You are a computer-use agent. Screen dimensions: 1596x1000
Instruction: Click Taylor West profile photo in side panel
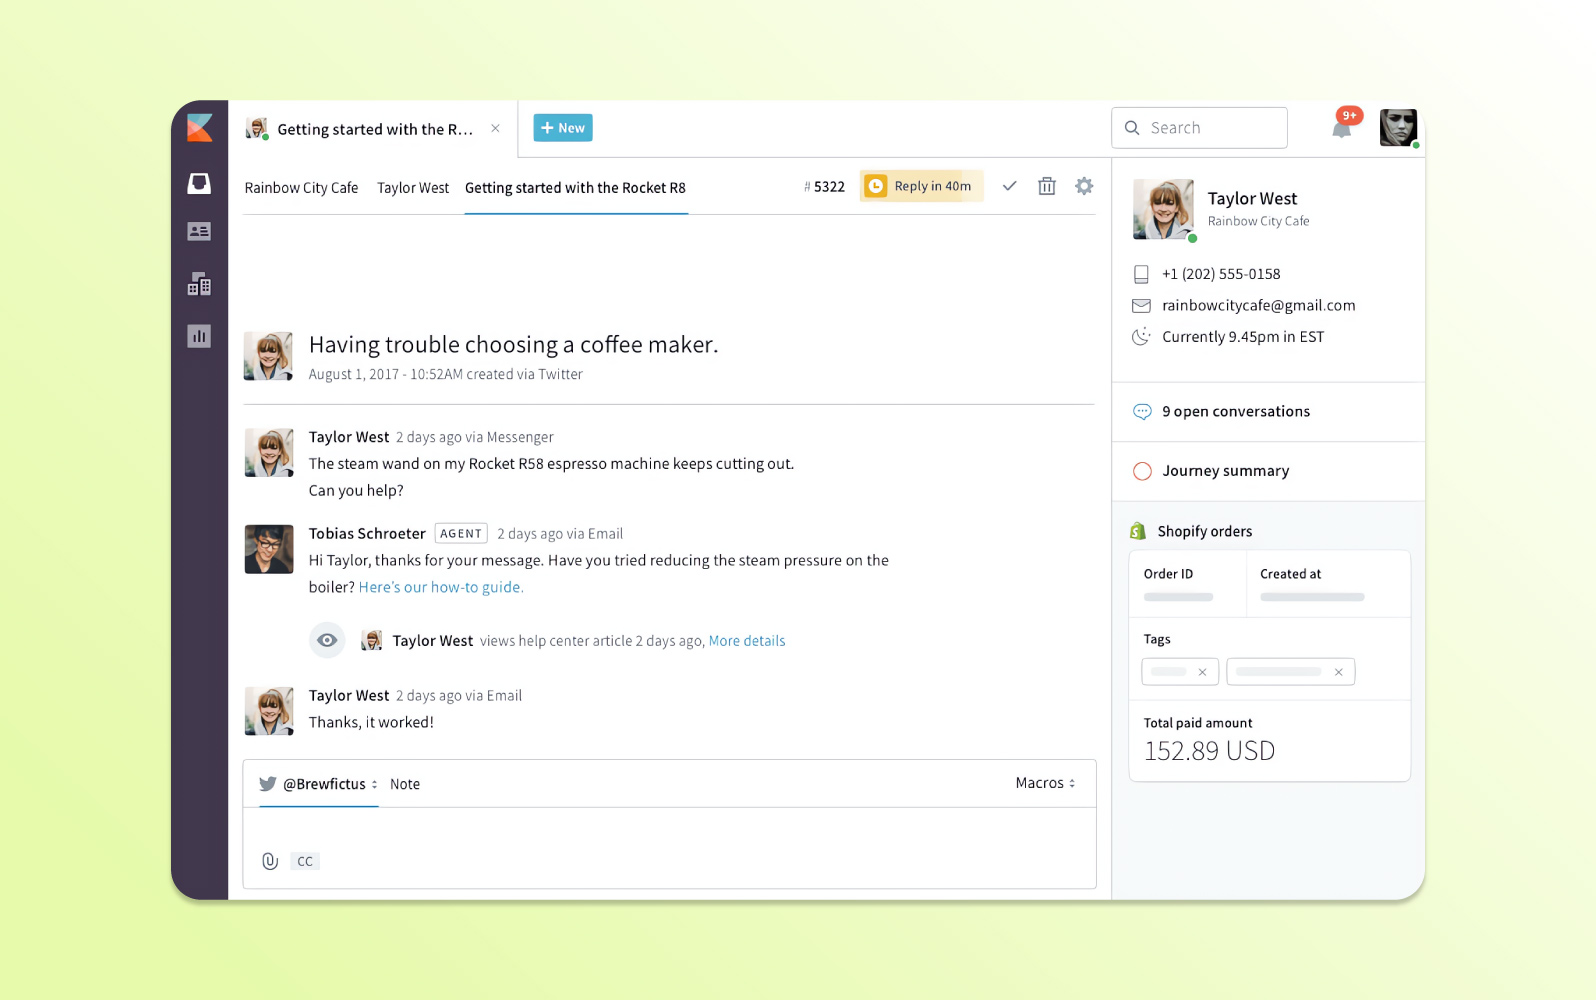[1163, 209]
